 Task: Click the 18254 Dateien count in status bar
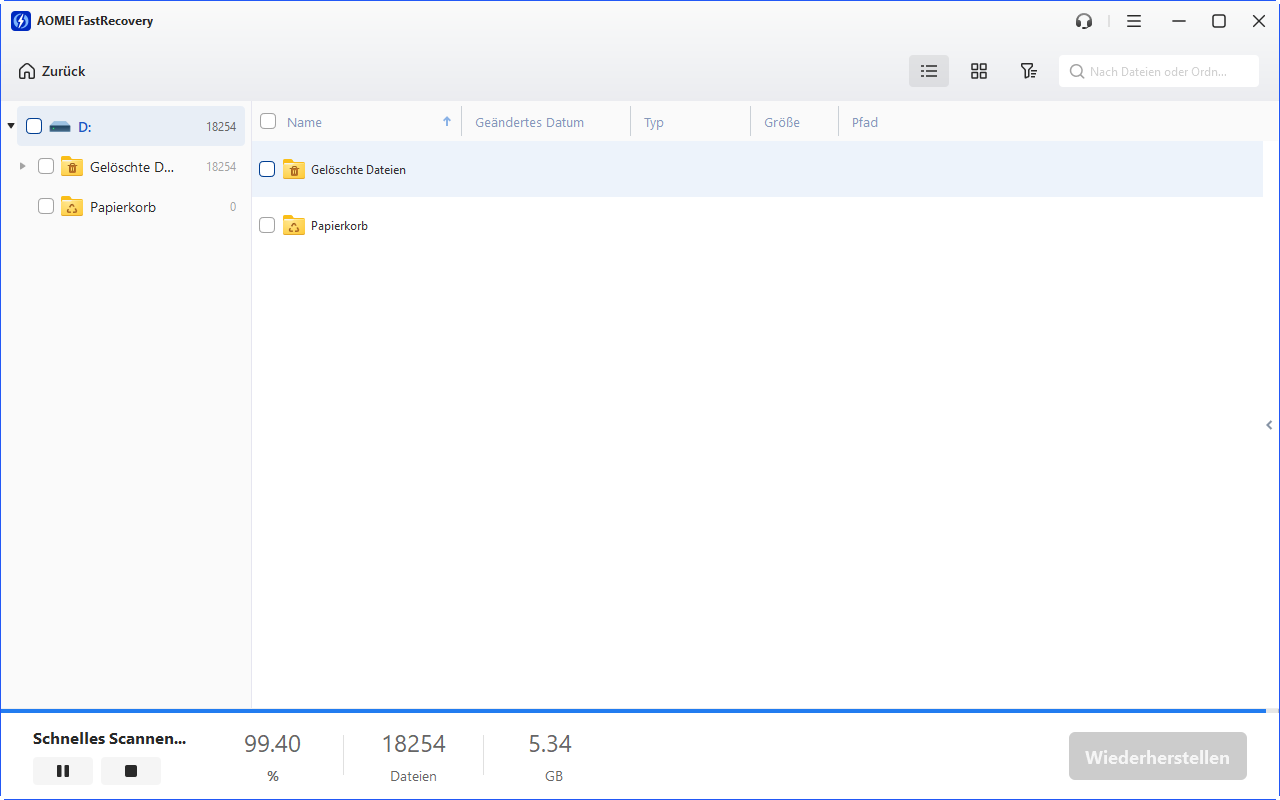click(413, 744)
